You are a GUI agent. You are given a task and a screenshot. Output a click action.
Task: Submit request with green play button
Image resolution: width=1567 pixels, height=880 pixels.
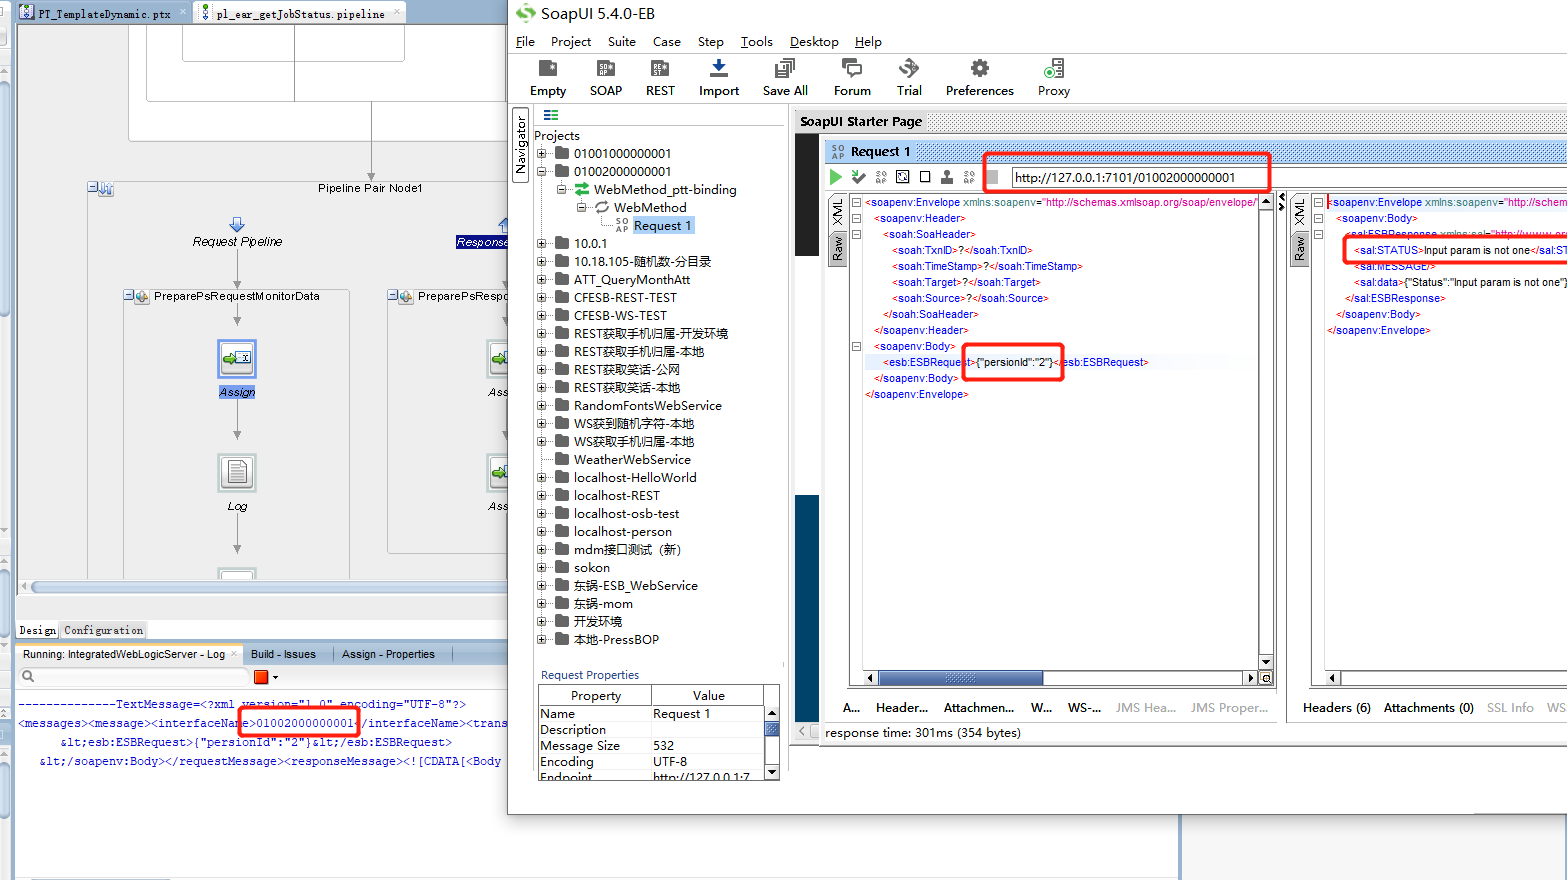pyautogui.click(x=835, y=177)
